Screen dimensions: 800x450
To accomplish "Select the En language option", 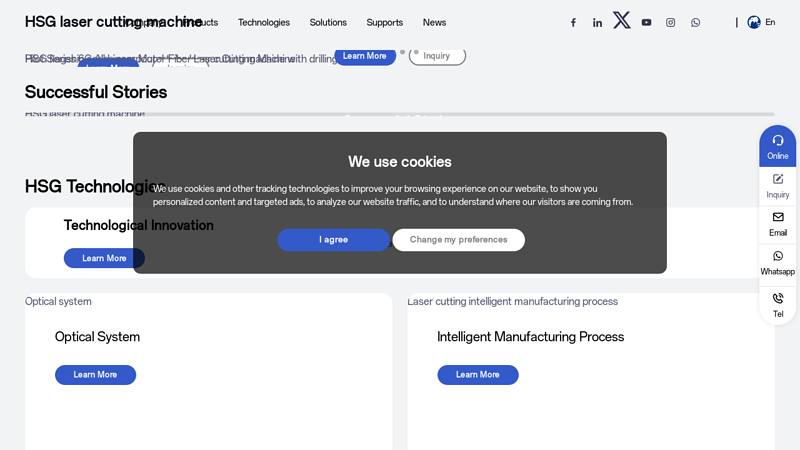I will pos(770,22).
